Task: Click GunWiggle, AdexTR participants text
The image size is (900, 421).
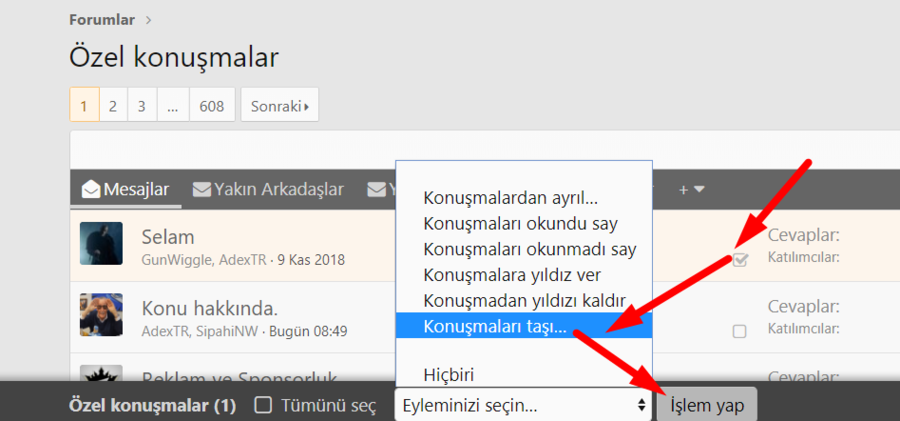Action: coord(204,260)
